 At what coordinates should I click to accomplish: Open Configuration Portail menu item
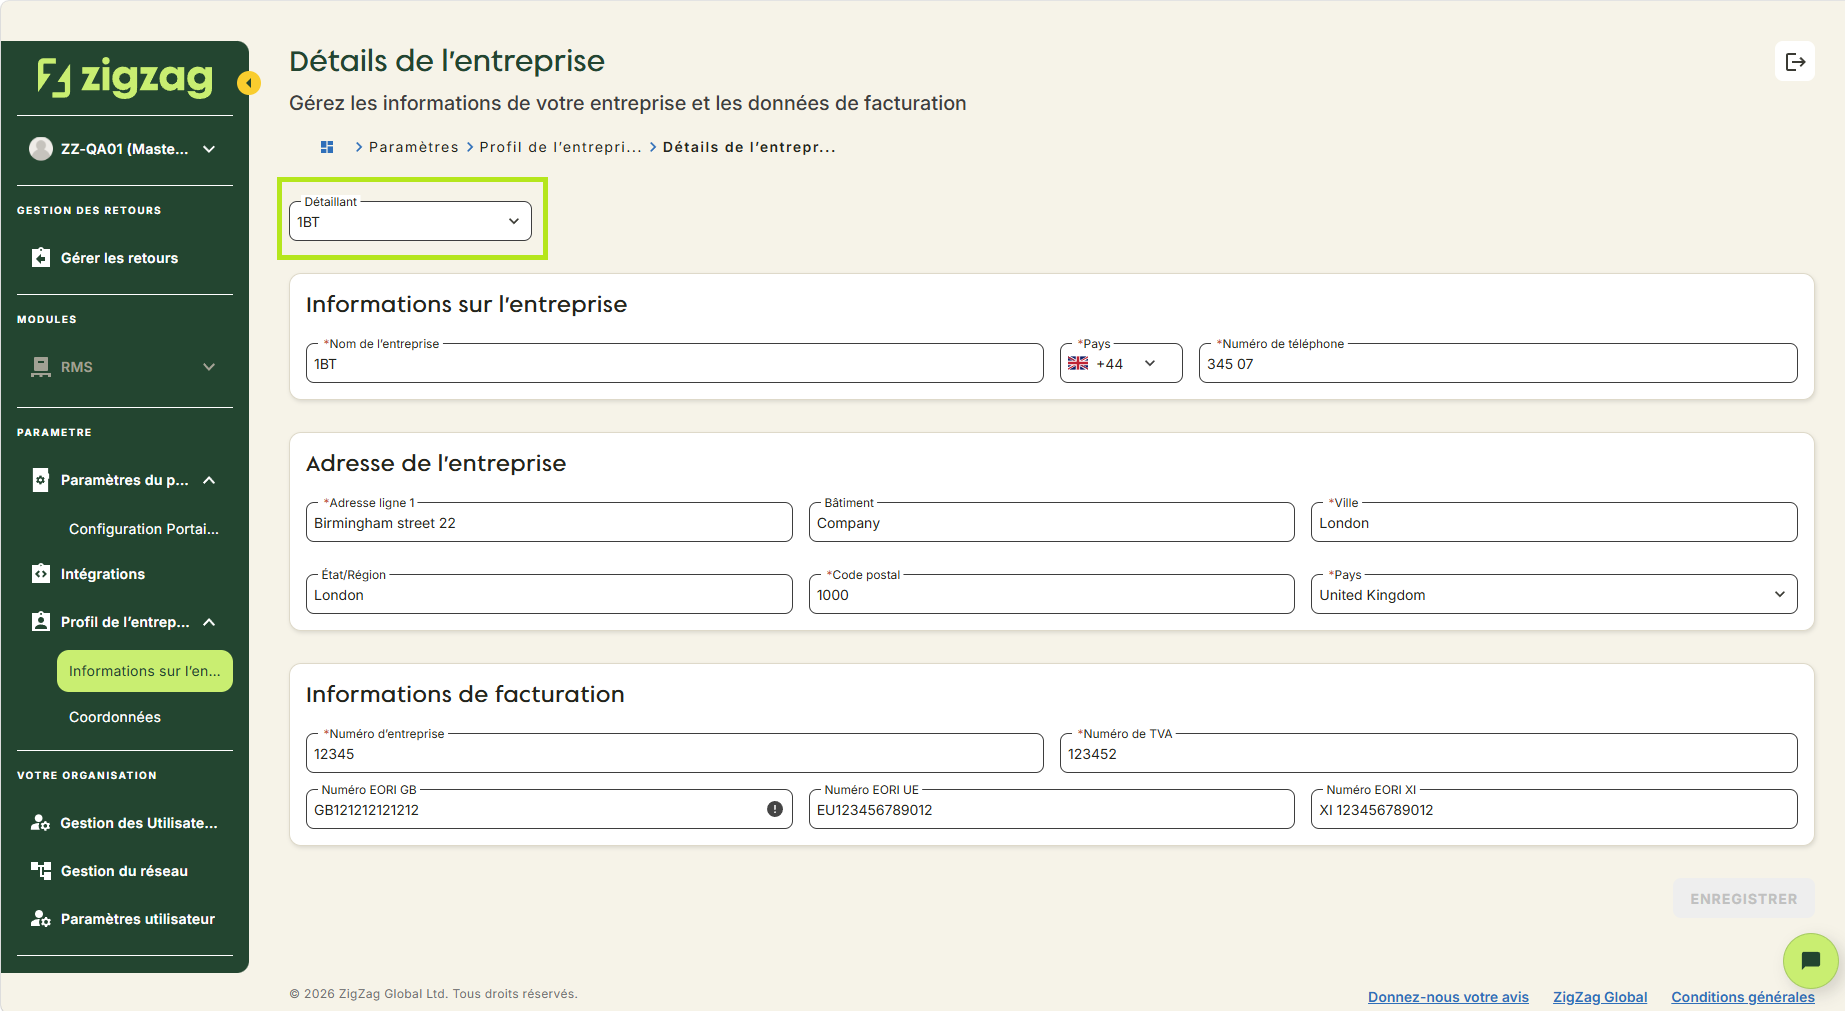pos(144,529)
